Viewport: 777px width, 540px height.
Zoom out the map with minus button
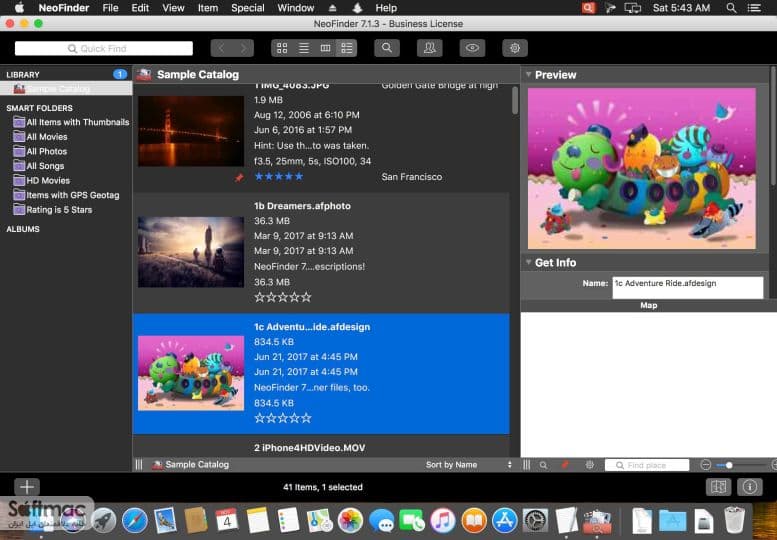(x=706, y=465)
